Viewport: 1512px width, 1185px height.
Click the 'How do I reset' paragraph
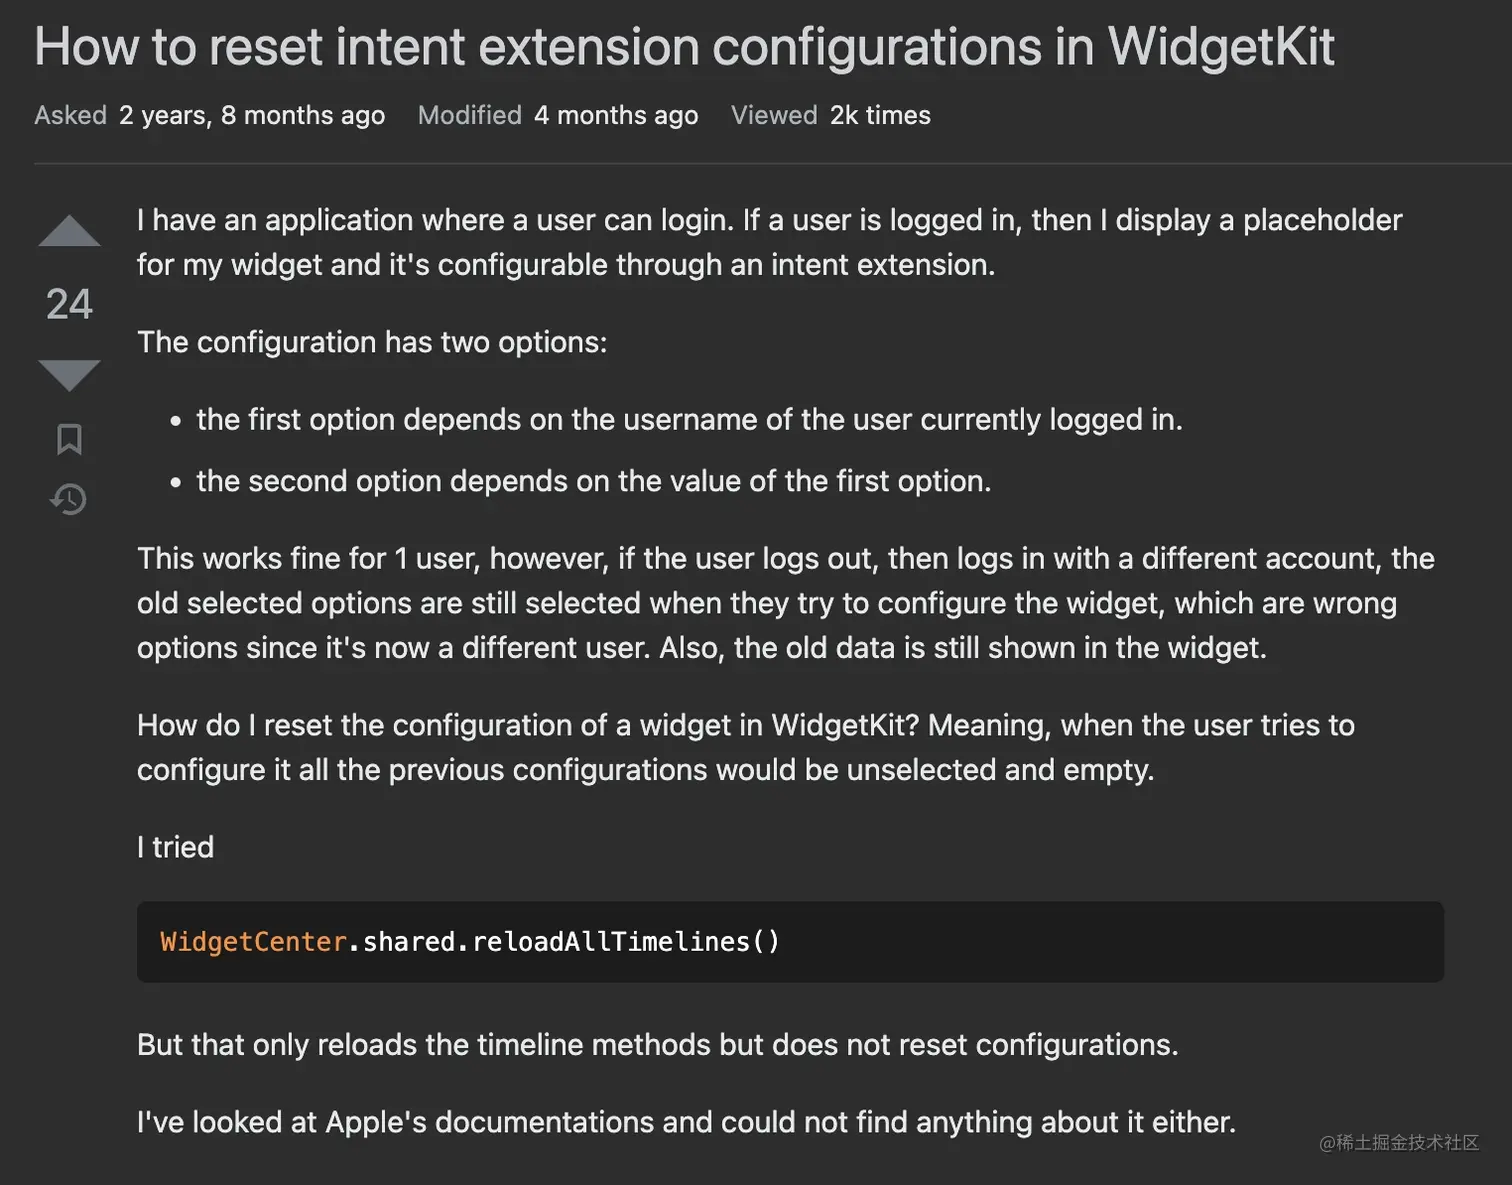point(746,747)
